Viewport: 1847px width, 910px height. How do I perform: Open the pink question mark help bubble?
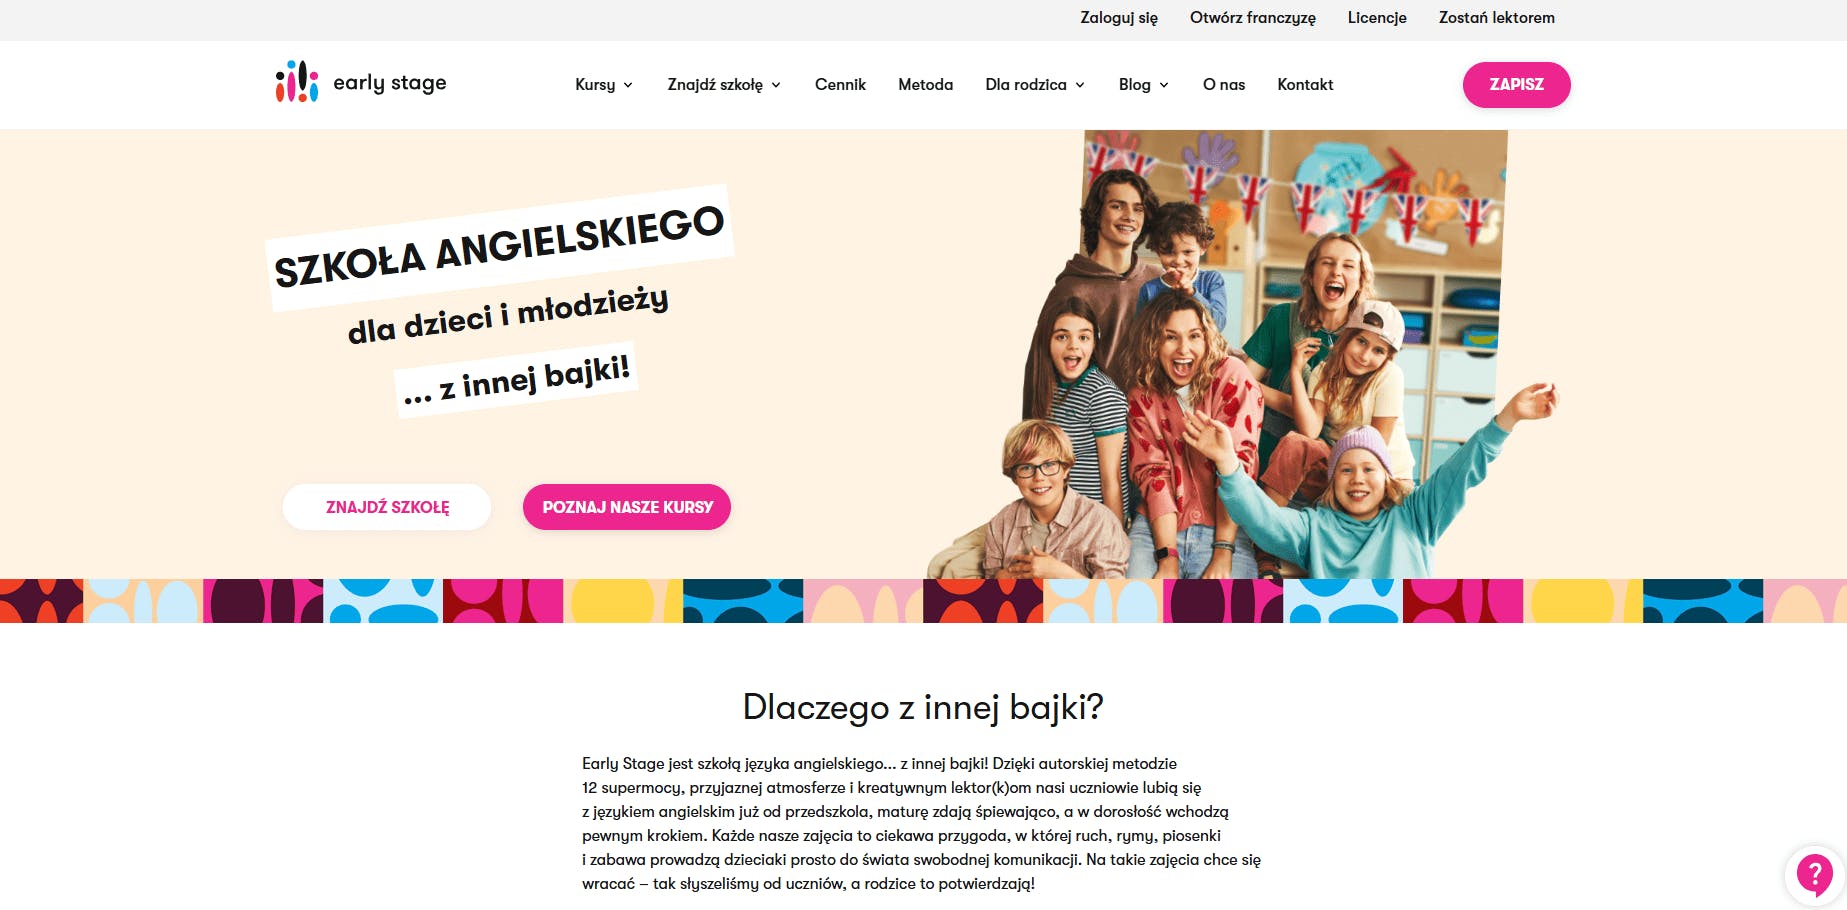1814,875
